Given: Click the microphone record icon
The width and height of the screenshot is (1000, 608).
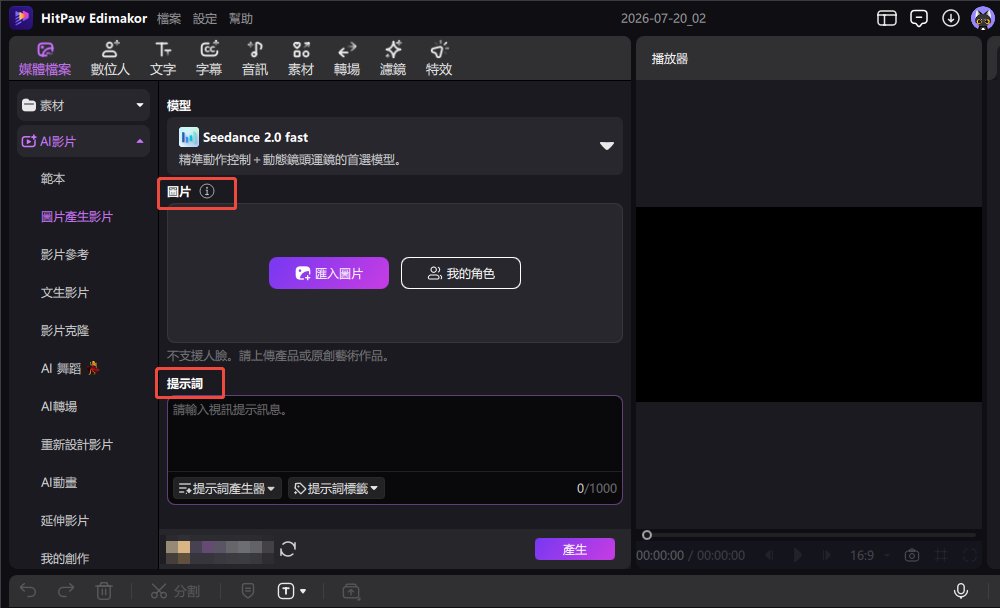Looking at the screenshot, I should coord(960,591).
